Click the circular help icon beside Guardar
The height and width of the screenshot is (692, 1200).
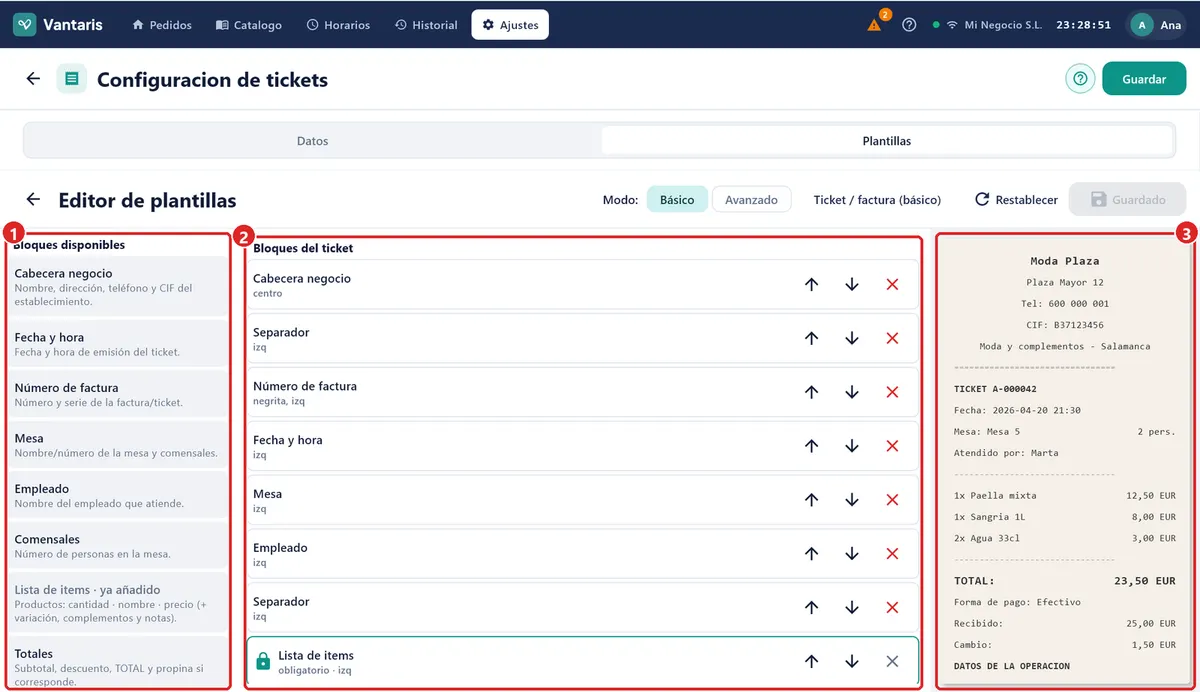pos(1080,79)
